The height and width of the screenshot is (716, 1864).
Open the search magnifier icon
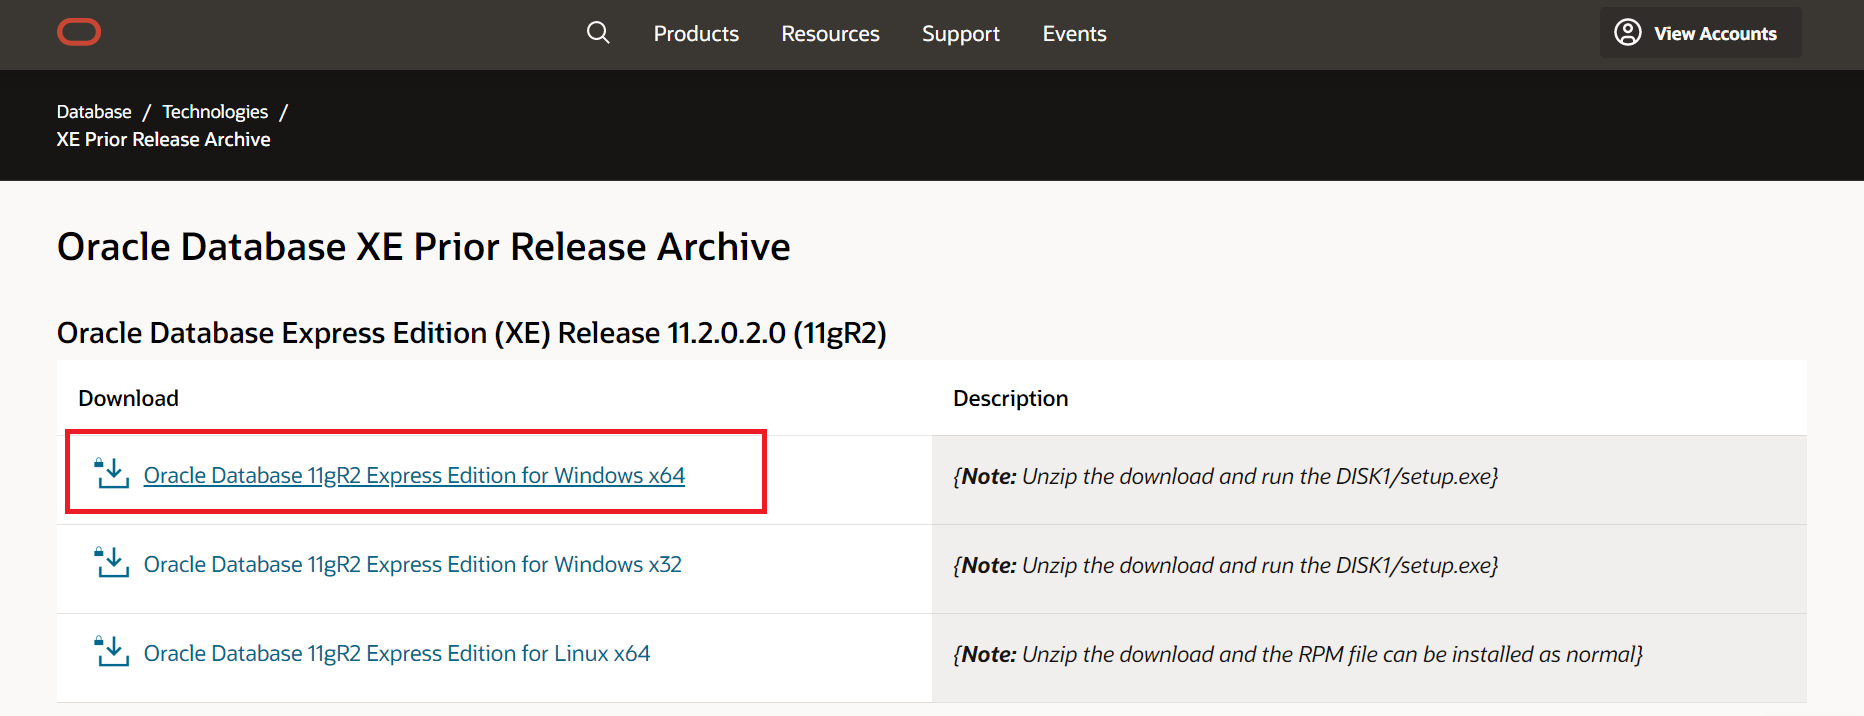tap(598, 33)
